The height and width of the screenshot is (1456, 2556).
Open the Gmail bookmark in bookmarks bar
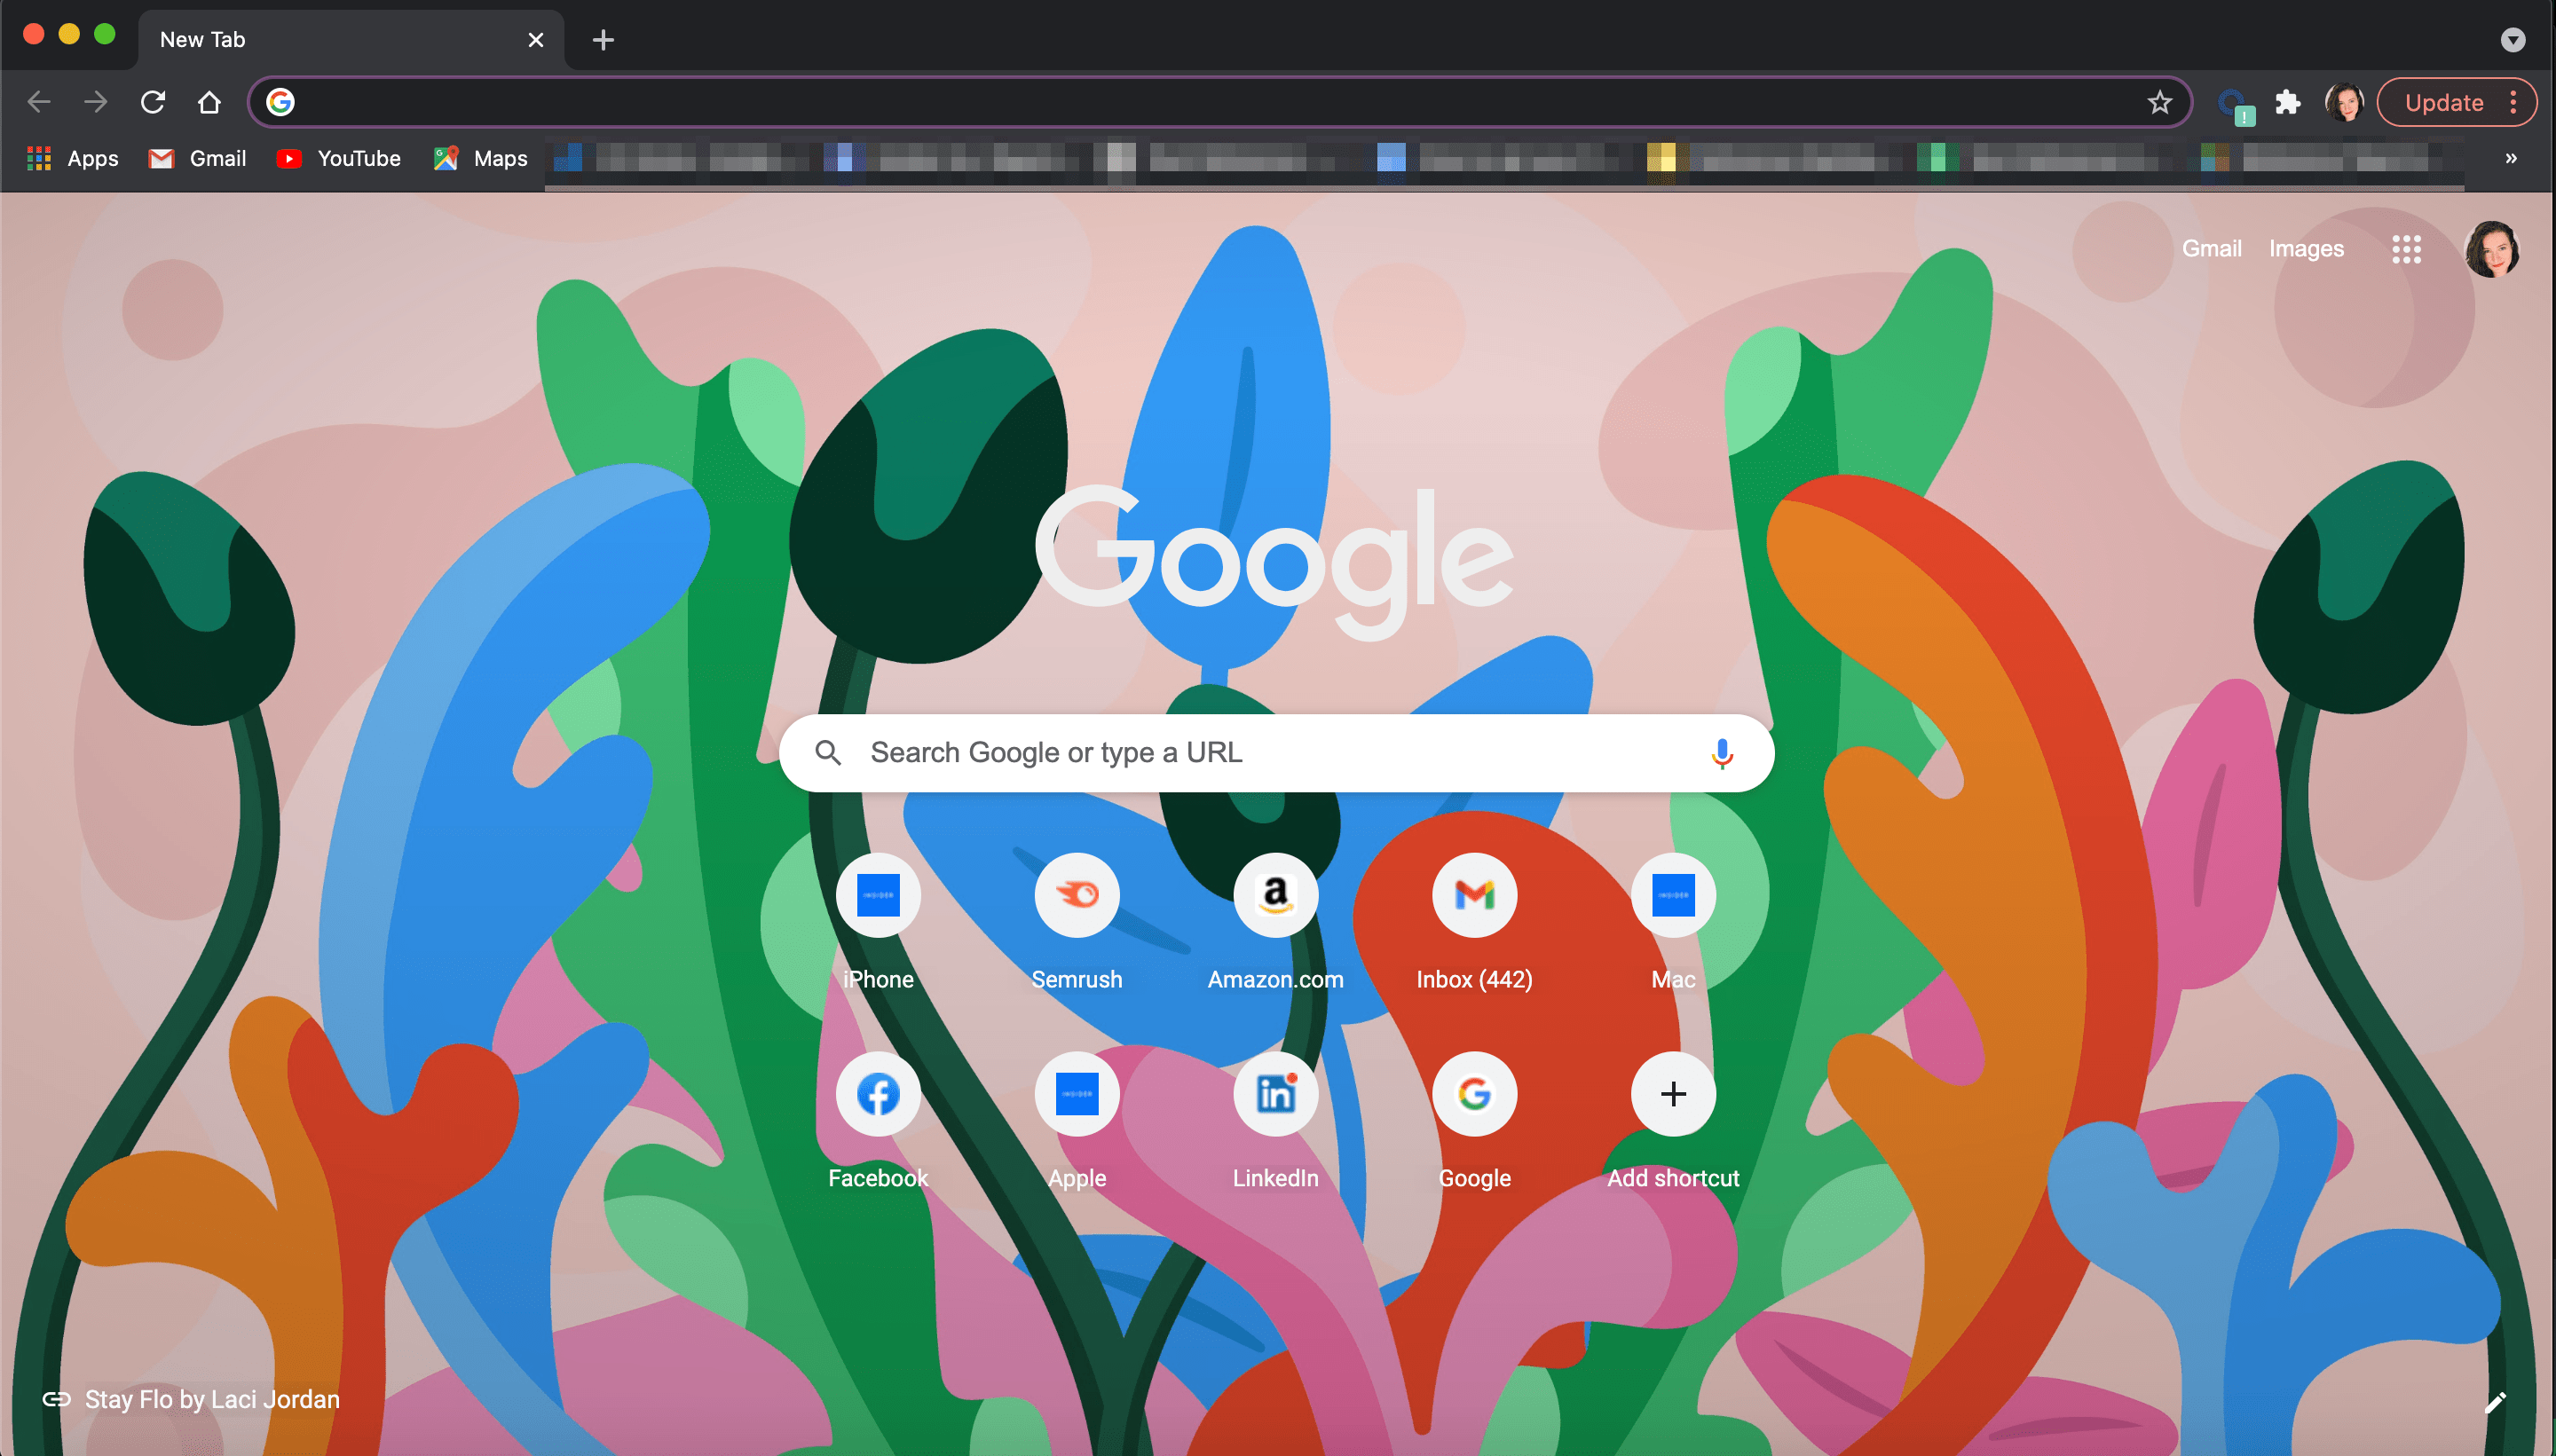coord(197,158)
